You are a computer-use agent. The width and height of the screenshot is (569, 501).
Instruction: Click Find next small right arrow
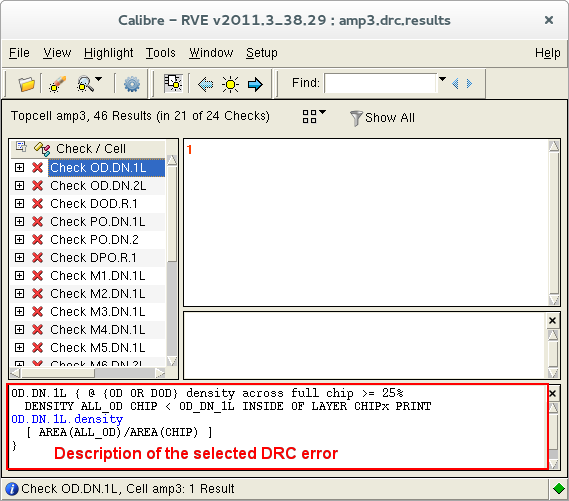[x=469, y=84]
